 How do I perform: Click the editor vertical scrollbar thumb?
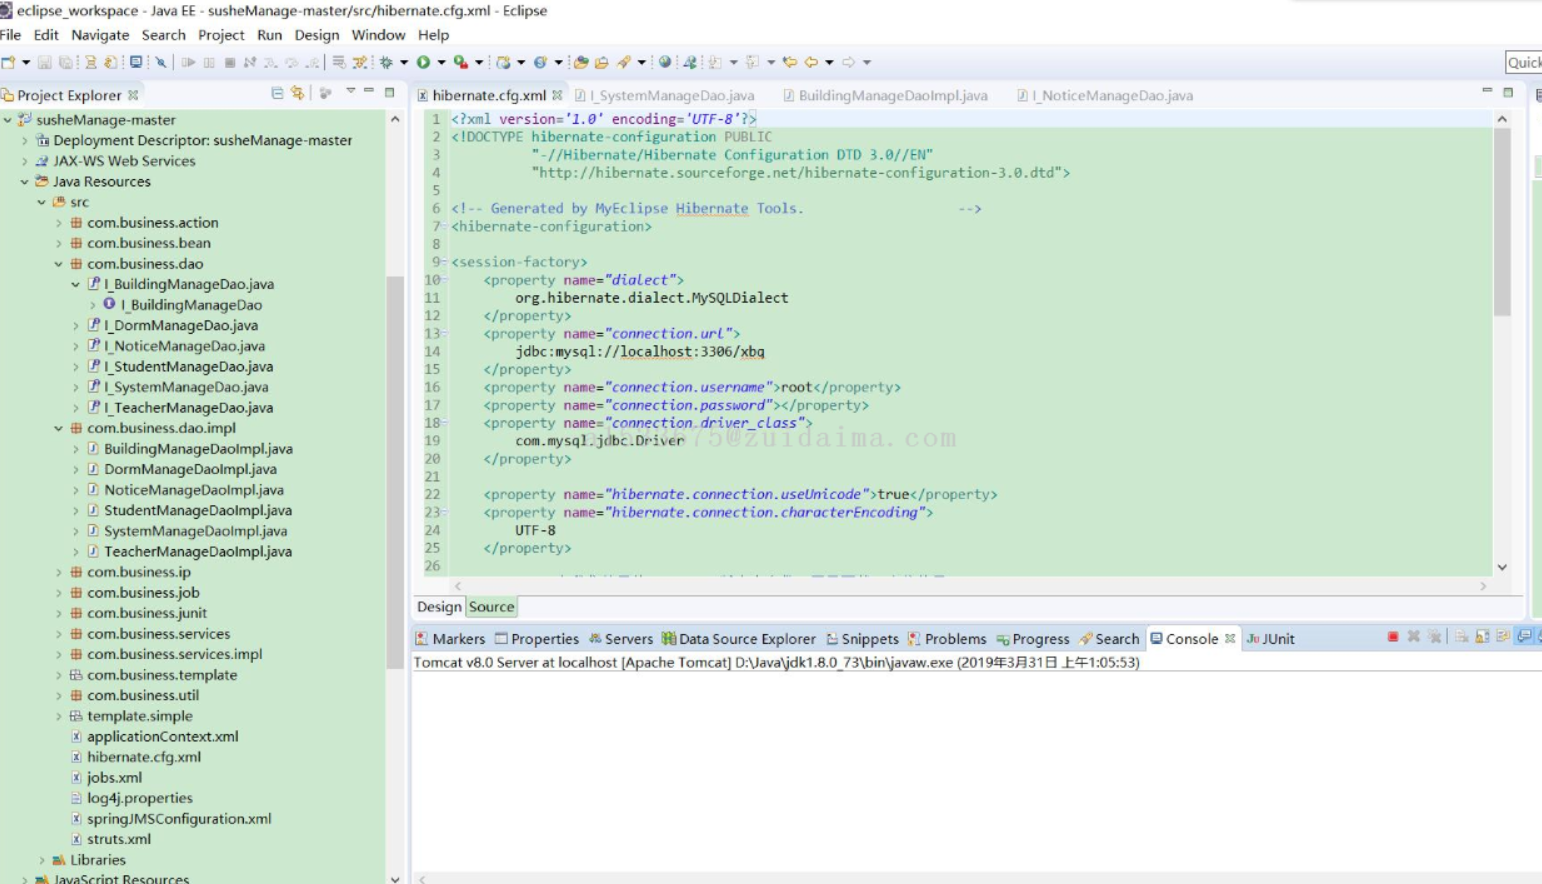(x=1501, y=220)
